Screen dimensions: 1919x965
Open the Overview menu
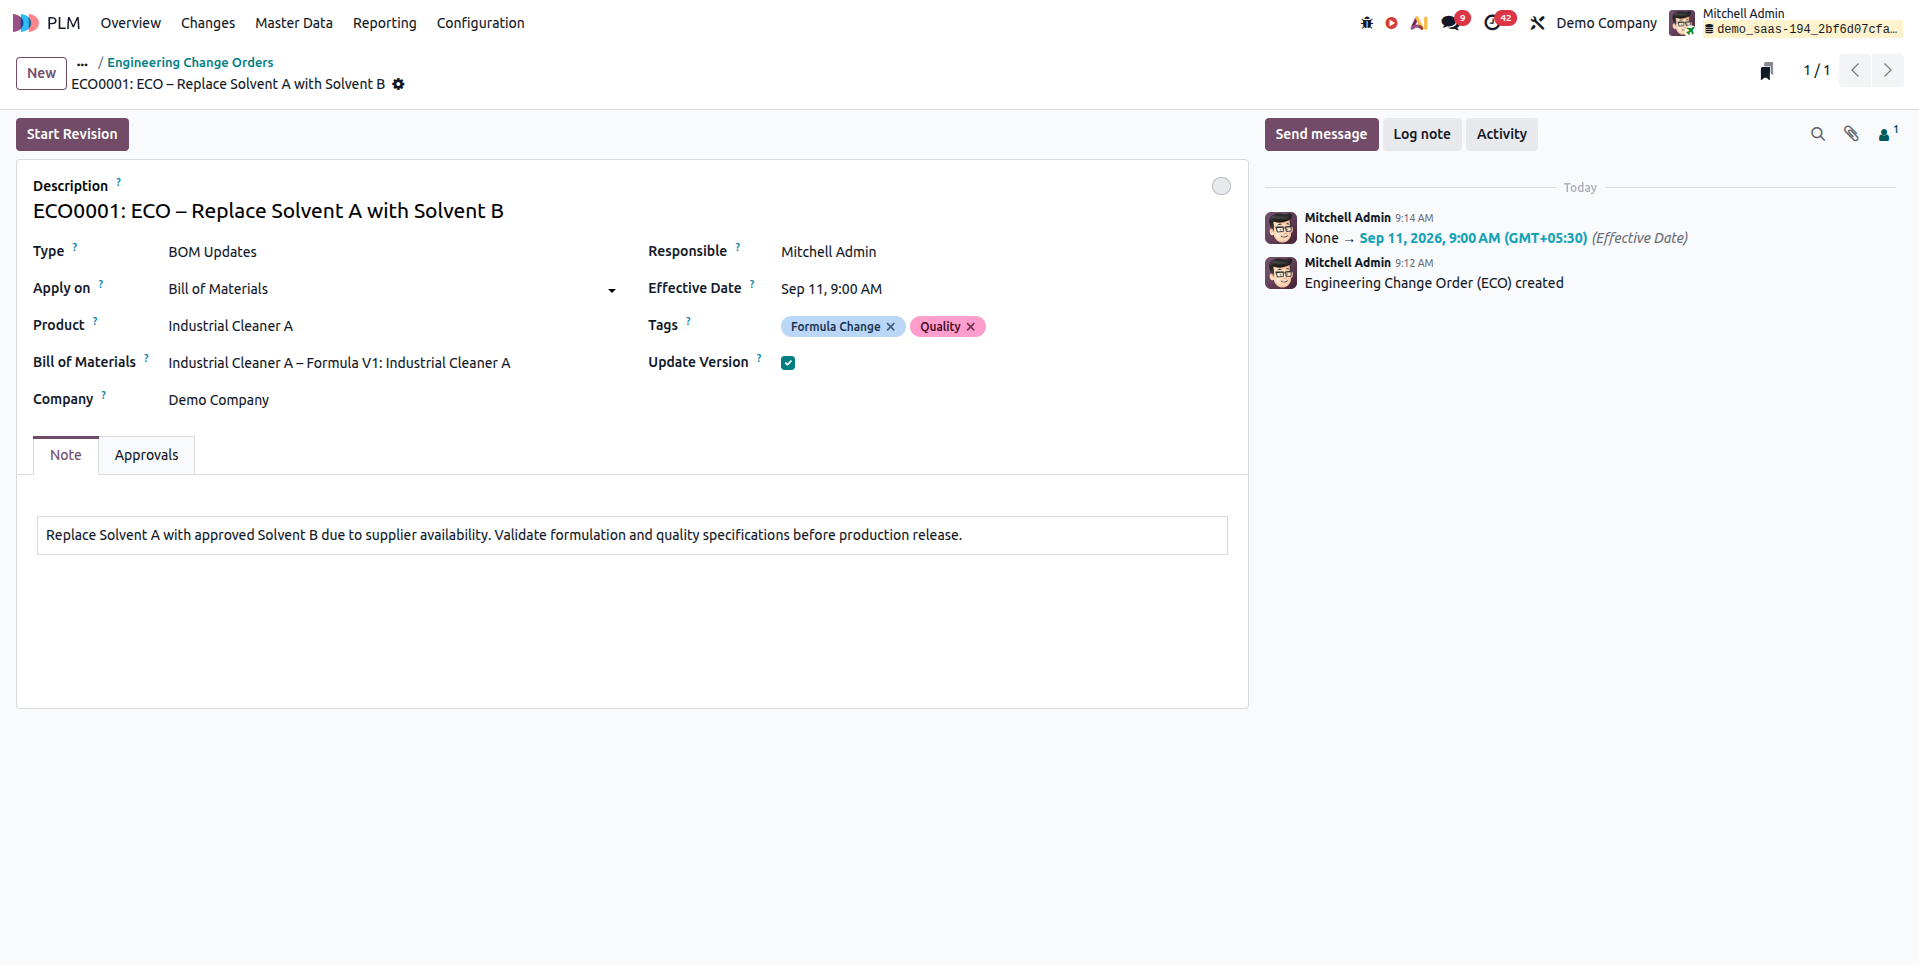[130, 23]
